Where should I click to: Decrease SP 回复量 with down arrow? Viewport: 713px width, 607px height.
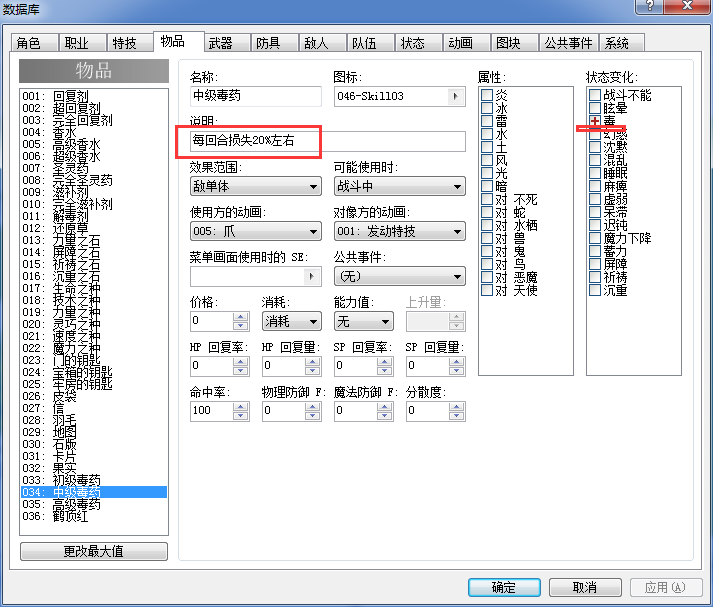[457, 371]
